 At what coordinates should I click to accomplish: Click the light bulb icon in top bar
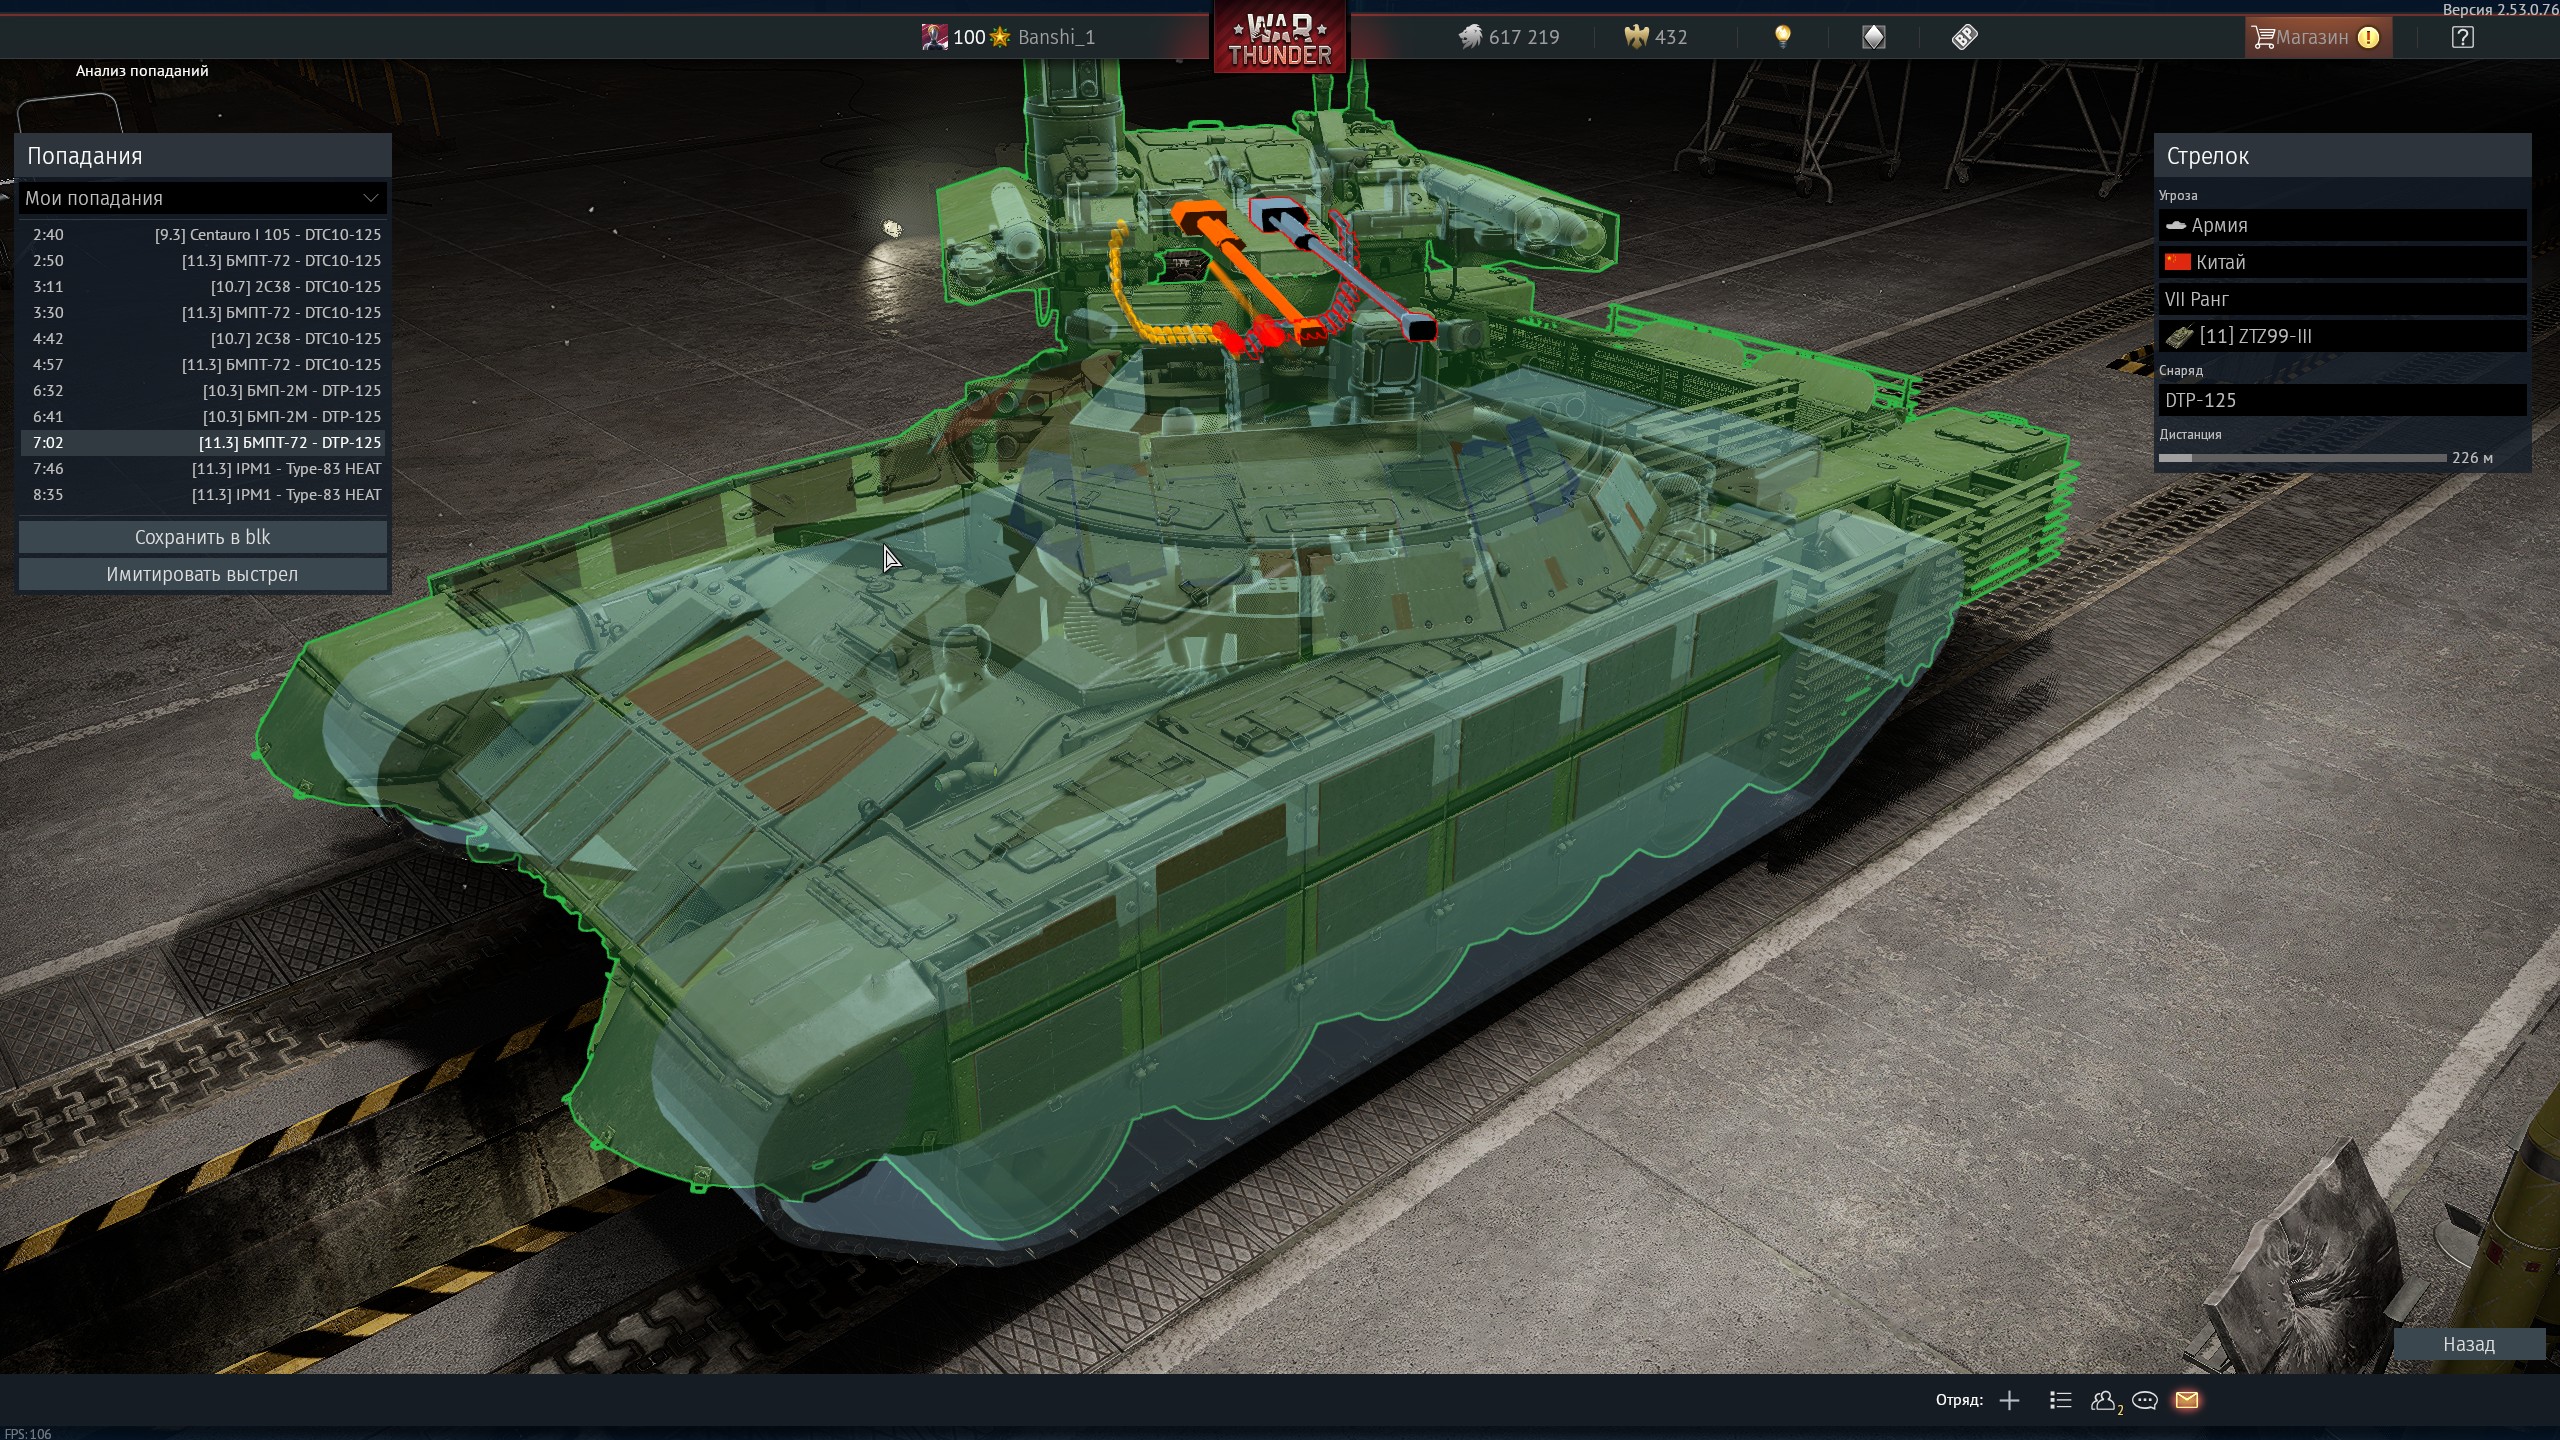point(1782,37)
